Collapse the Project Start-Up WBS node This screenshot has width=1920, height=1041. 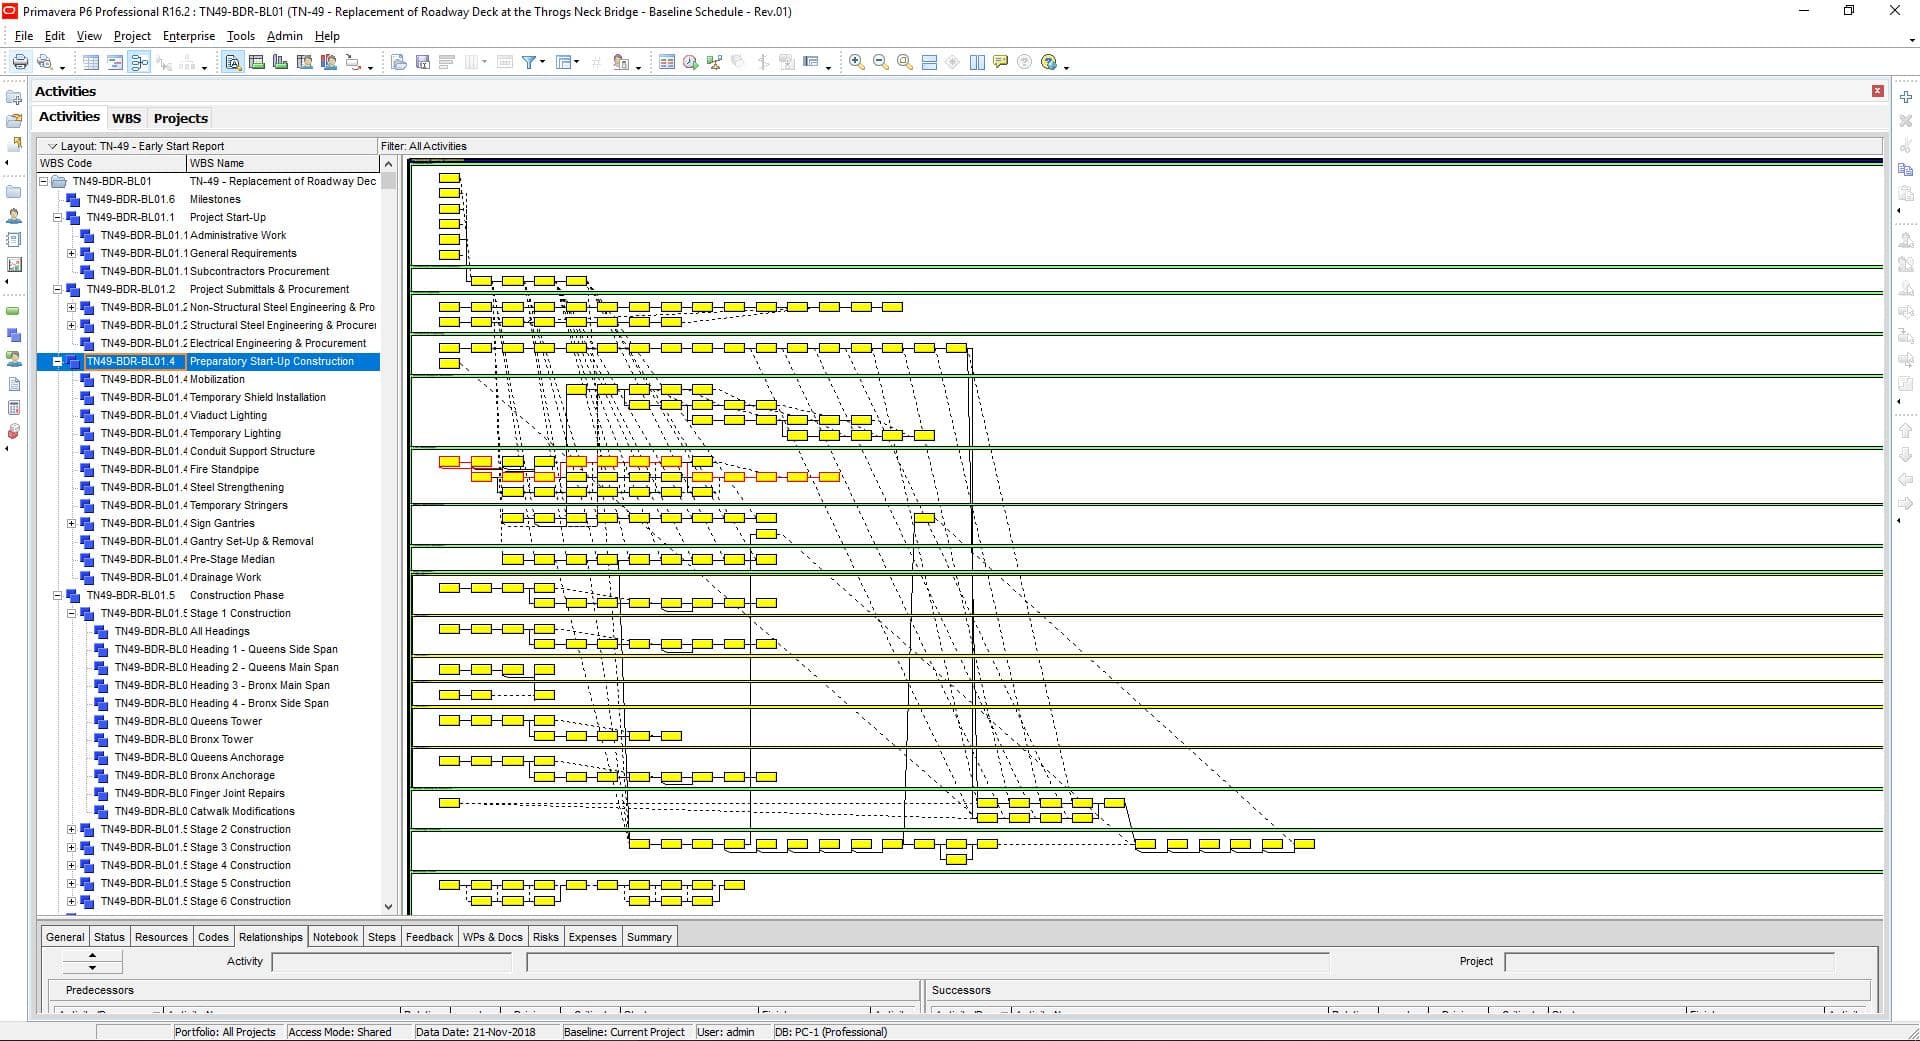pyautogui.click(x=58, y=217)
